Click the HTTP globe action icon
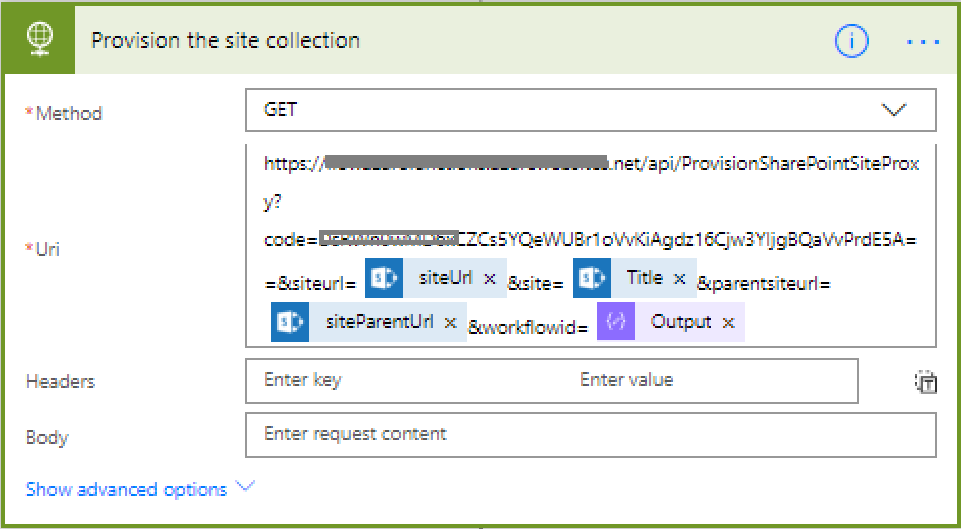The height and width of the screenshot is (529, 961). tap(39, 40)
